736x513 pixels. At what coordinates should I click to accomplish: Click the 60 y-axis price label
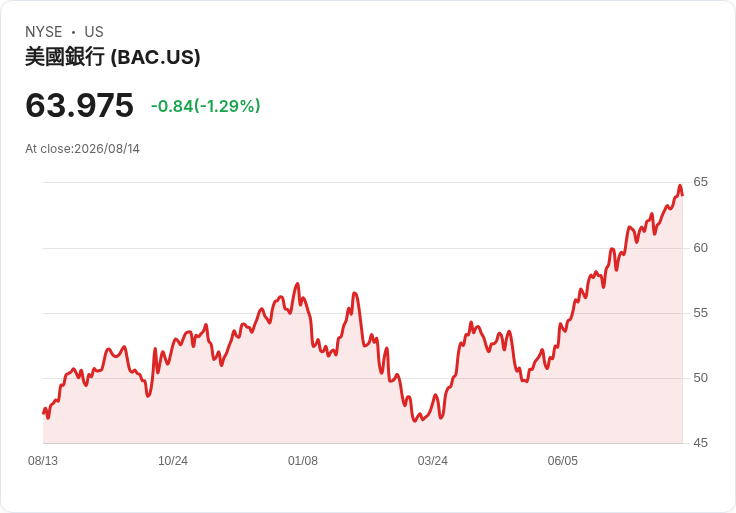click(700, 248)
